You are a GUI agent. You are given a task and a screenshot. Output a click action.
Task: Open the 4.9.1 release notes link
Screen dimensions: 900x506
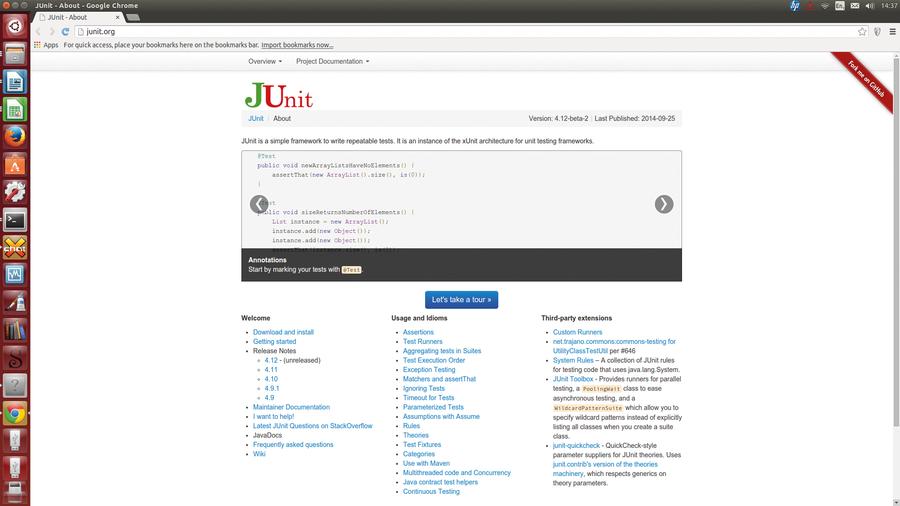(x=273, y=388)
